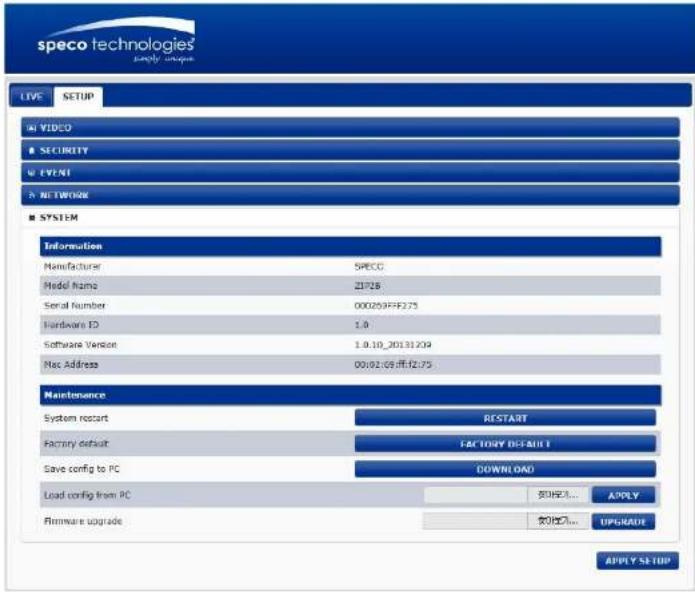Click the Model Name value
The width and height of the screenshot is (695, 592).
pyautogui.click(x=367, y=286)
